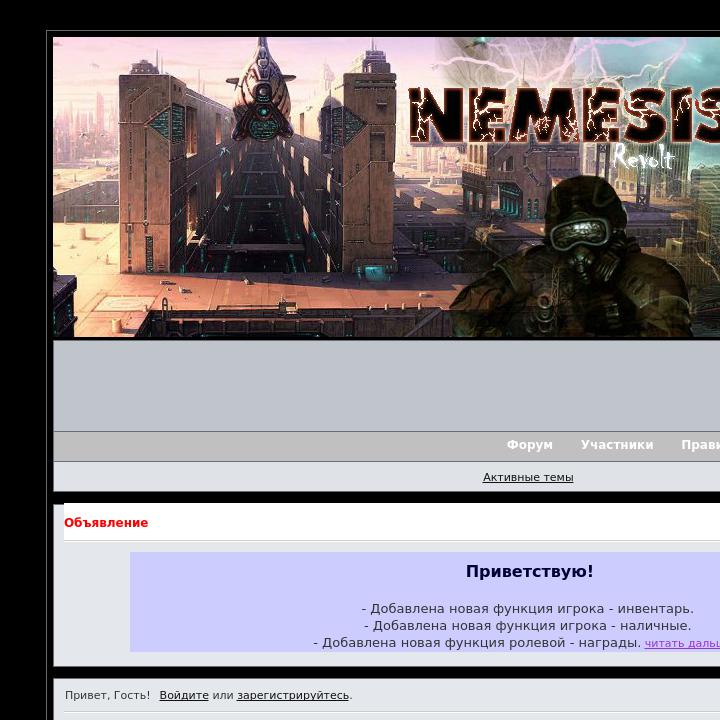Open the Участники menu item
The height and width of the screenshot is (720, 720).
[x=617, y=445]
